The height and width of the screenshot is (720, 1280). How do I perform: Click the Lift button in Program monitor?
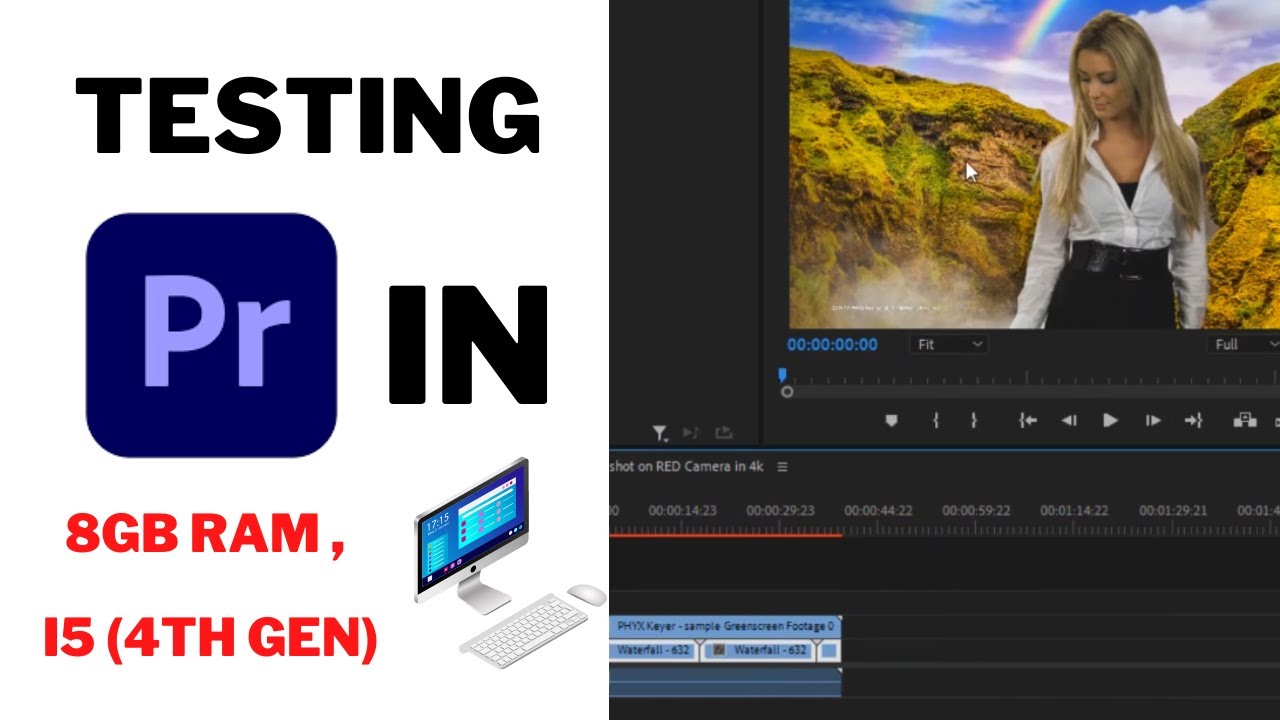tap(1245, 420)
